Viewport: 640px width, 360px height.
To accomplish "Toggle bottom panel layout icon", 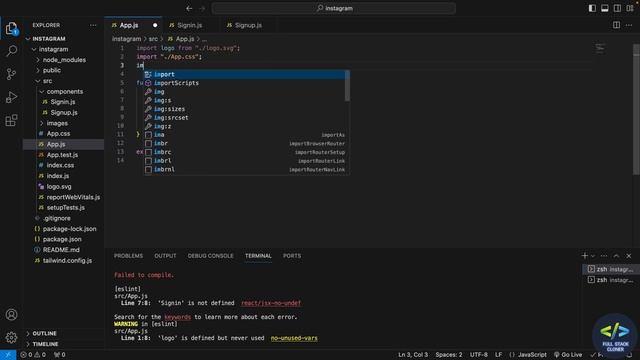I will coord(605,8).
